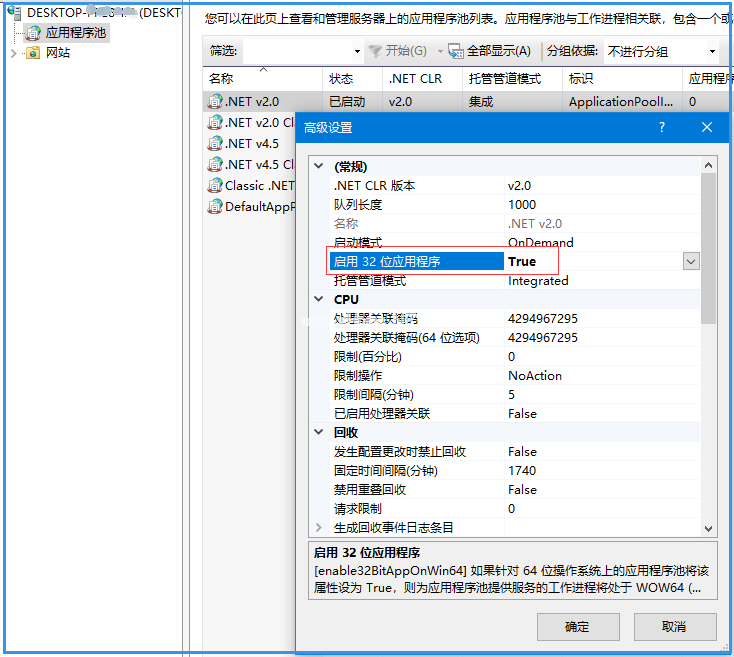Click the property grid vertical scrollbar
734x657 pixels.
click(709, 250)
